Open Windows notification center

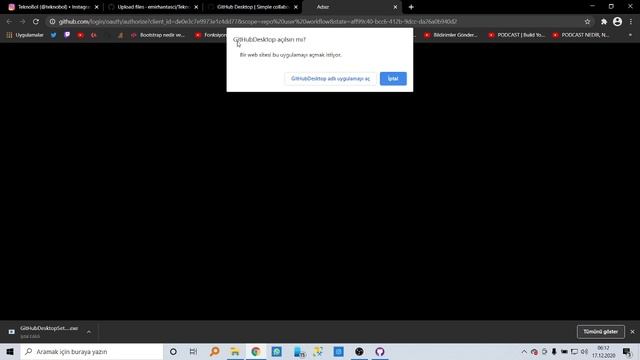[x=628, y=351]
